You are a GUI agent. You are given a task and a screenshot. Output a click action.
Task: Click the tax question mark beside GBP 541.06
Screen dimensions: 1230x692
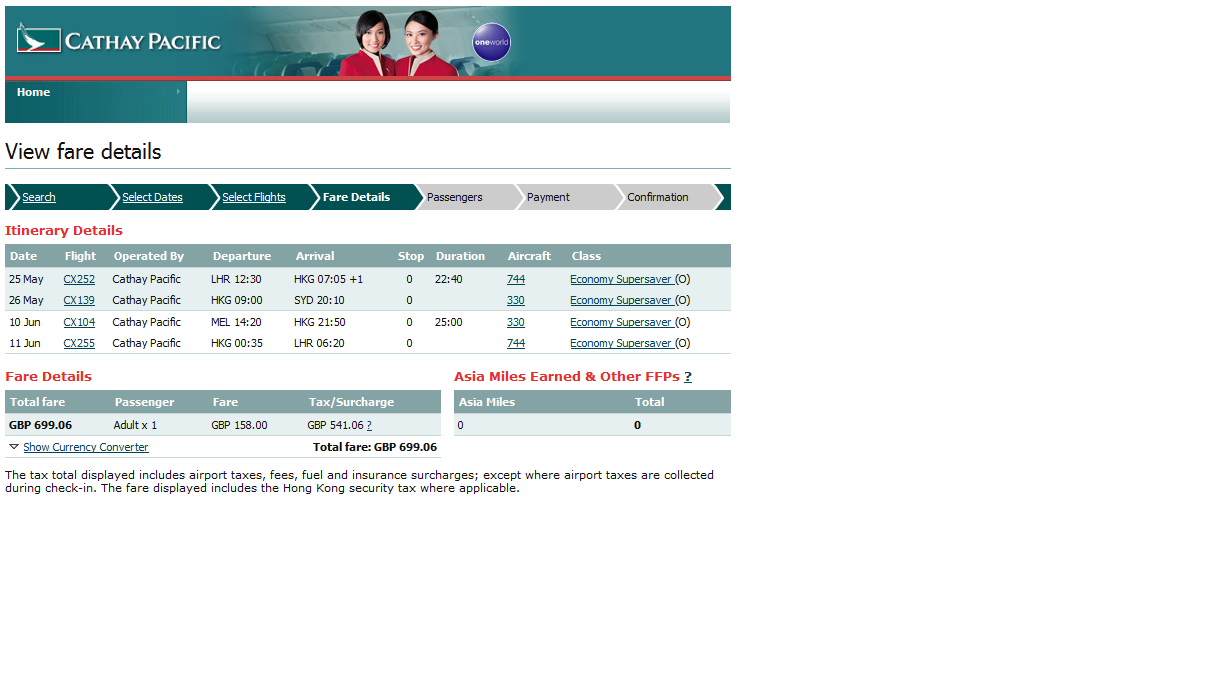tap(369, 425)
